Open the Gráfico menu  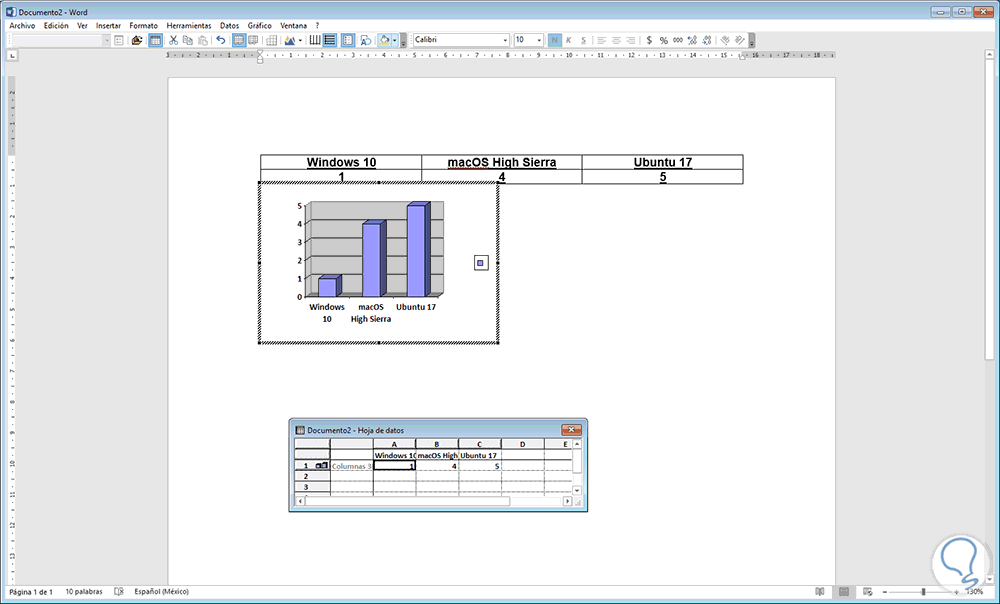pyautogui.click(x=260, y=26)
